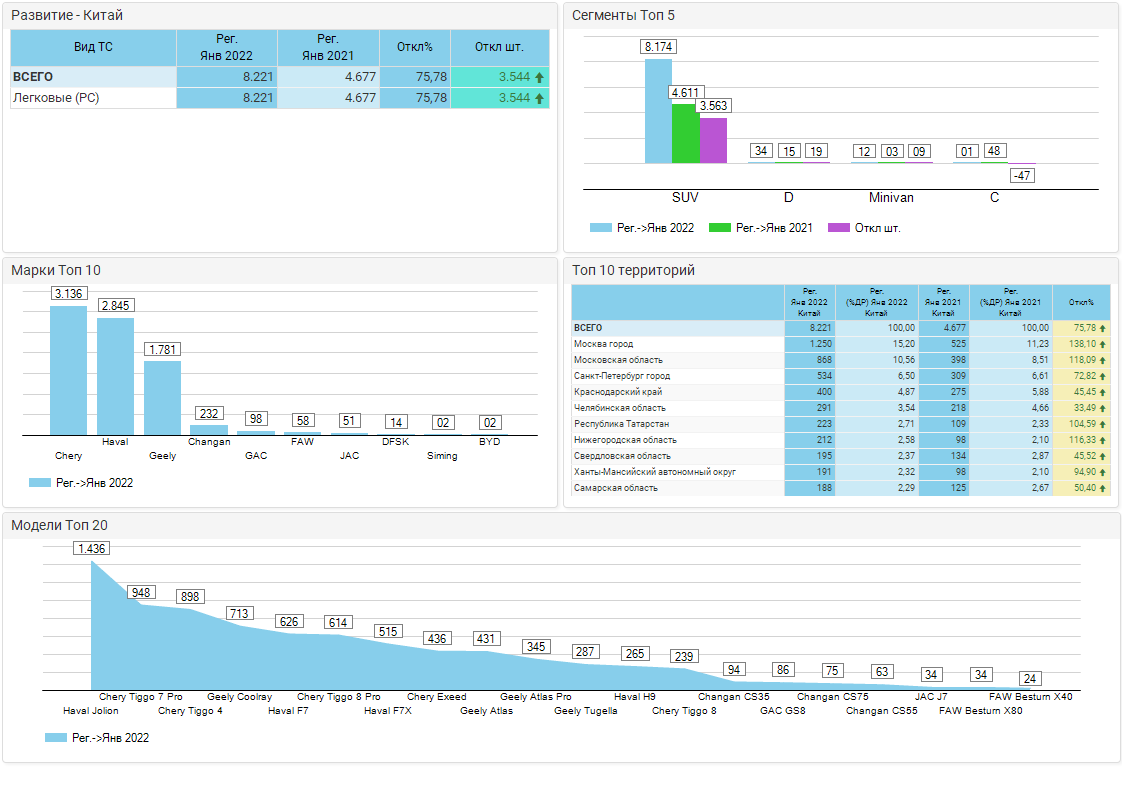Click the blue SUV bar labeled 8.174
The width and height of the screenshot is (1122, 793).
coord(658,111)
